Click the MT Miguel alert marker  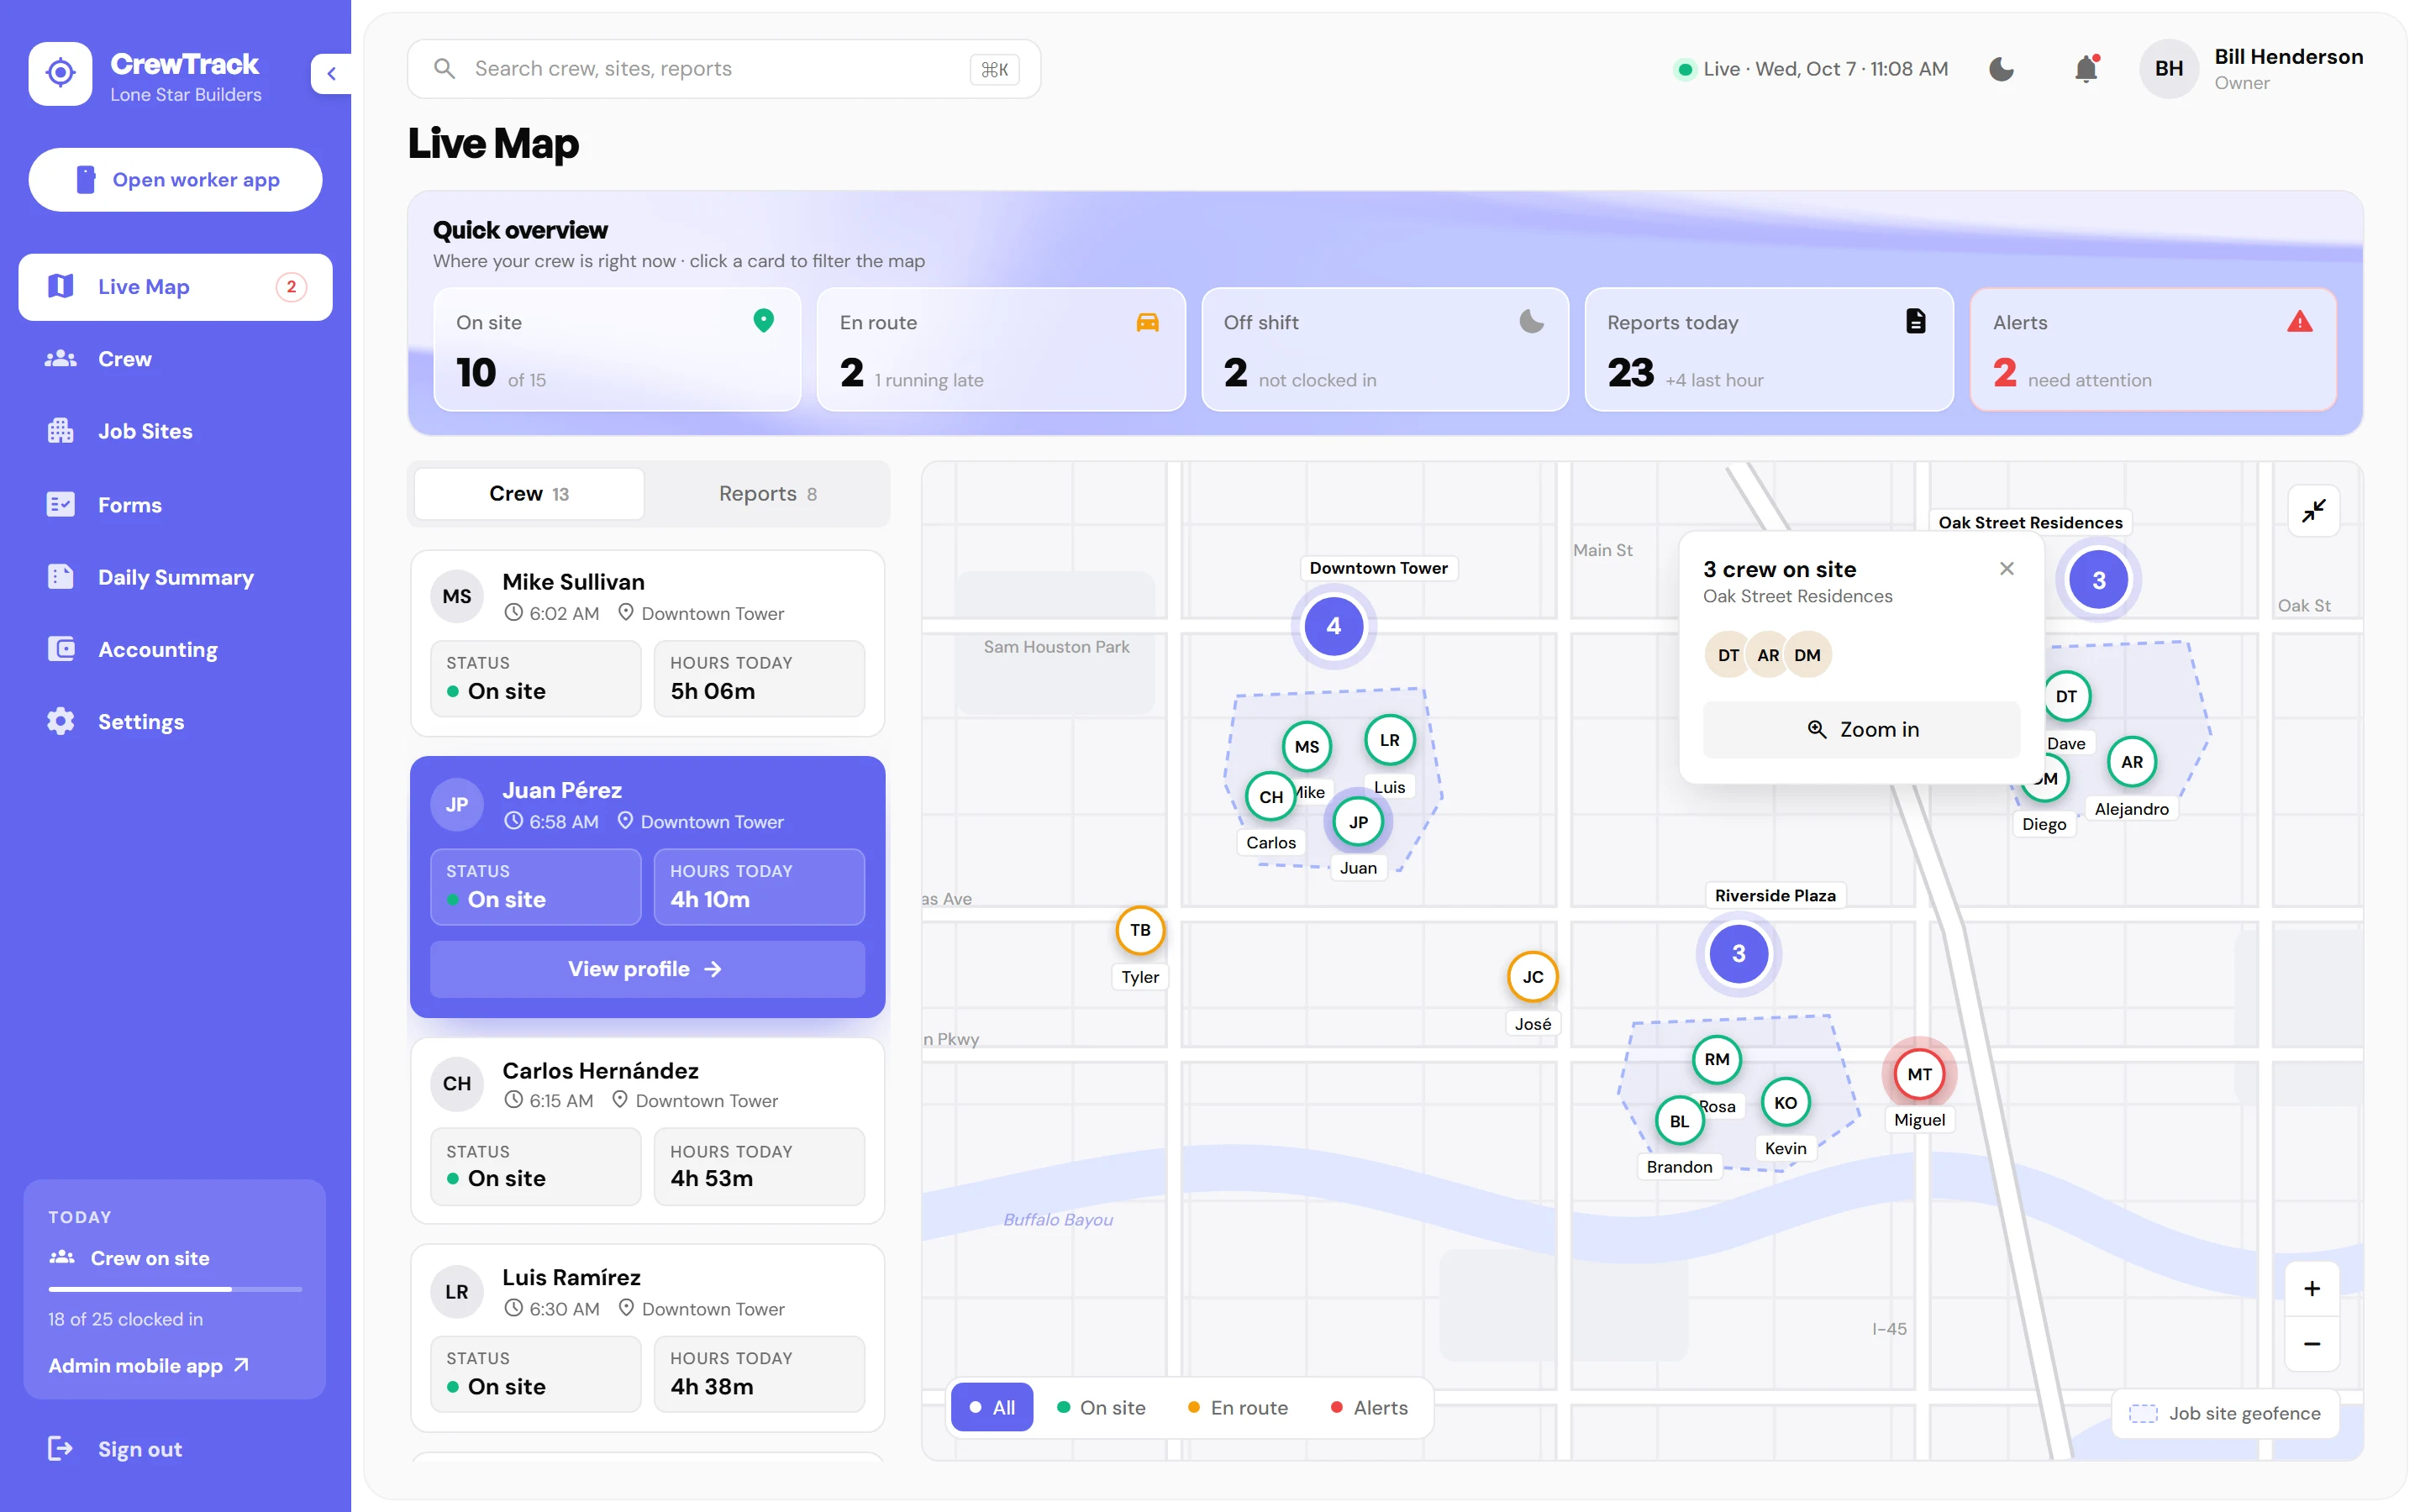(x=1919, y=1075)
